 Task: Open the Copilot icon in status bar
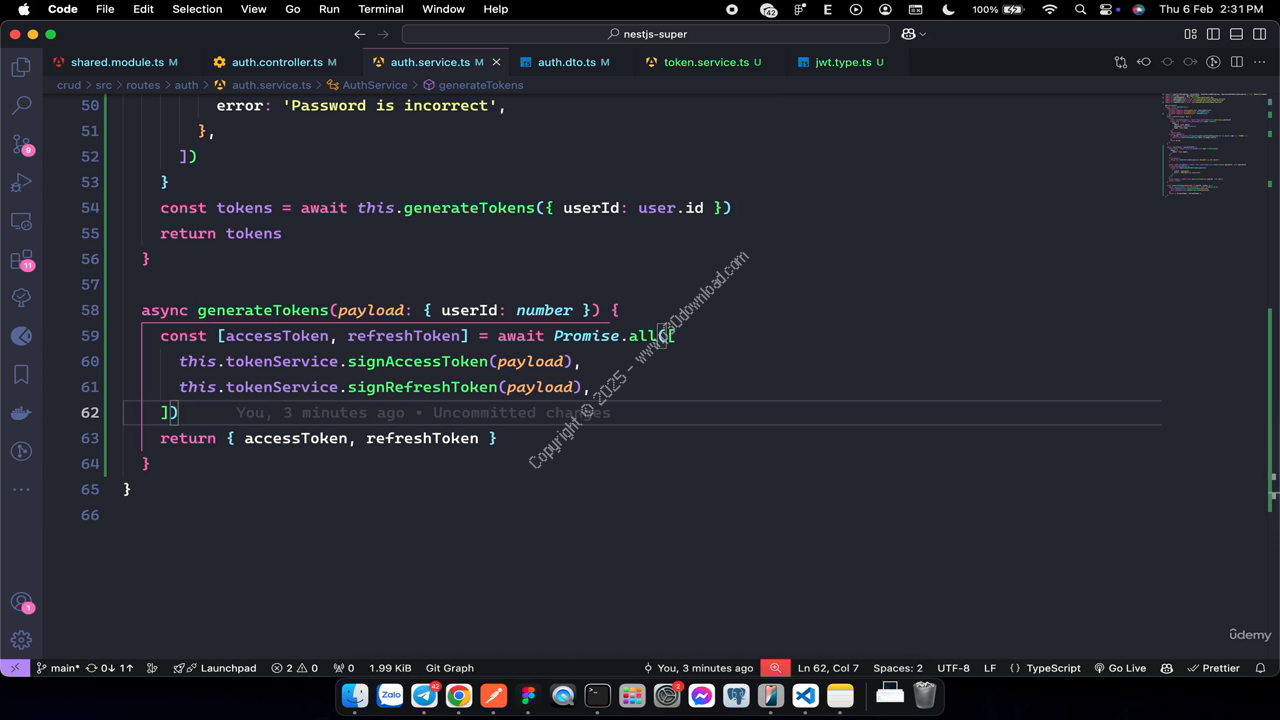click(1167, 668)
